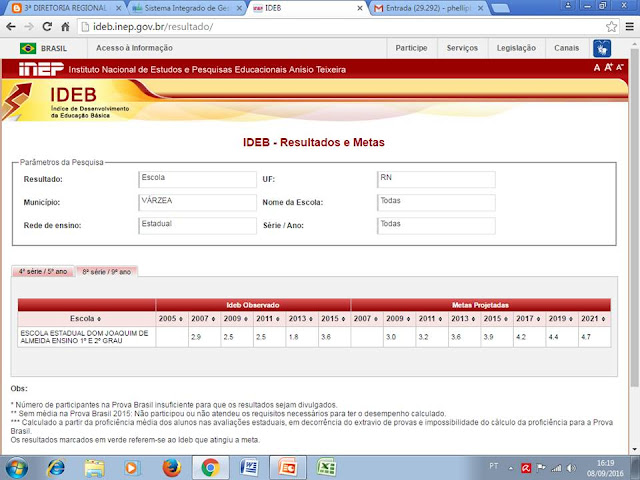Switch to Sistema Integrado de Gestão tab

(187, 8)
